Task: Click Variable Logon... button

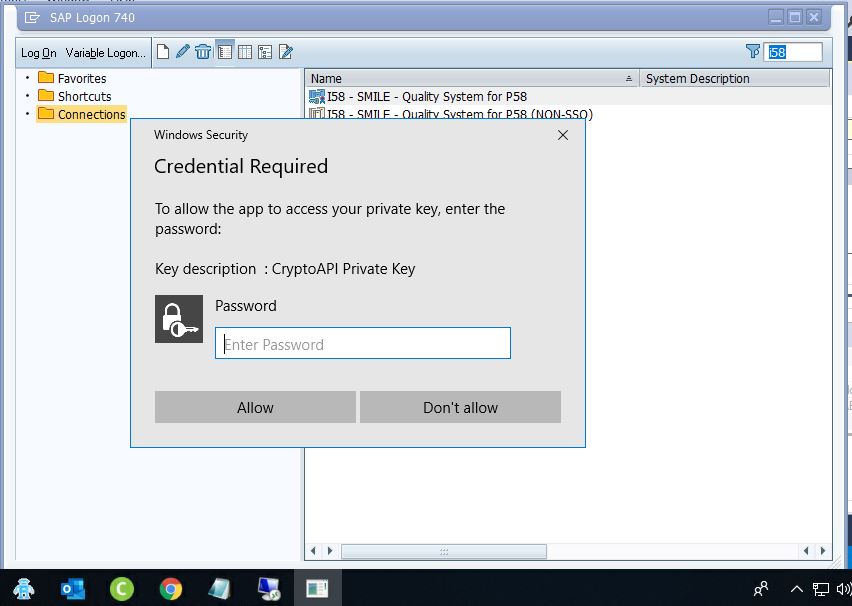Action: click(x=105, y=53)
